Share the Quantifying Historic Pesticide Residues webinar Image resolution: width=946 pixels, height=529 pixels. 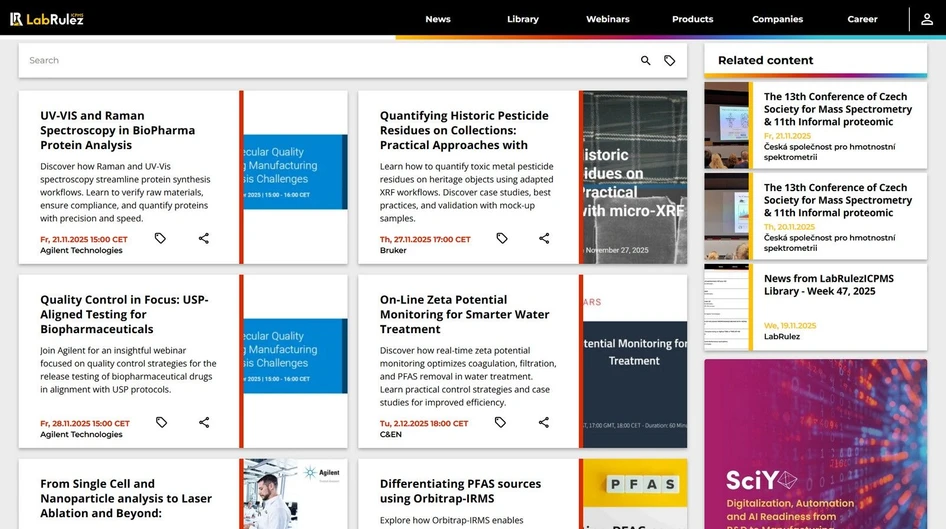pyautogui.click(x=544, y=238)
